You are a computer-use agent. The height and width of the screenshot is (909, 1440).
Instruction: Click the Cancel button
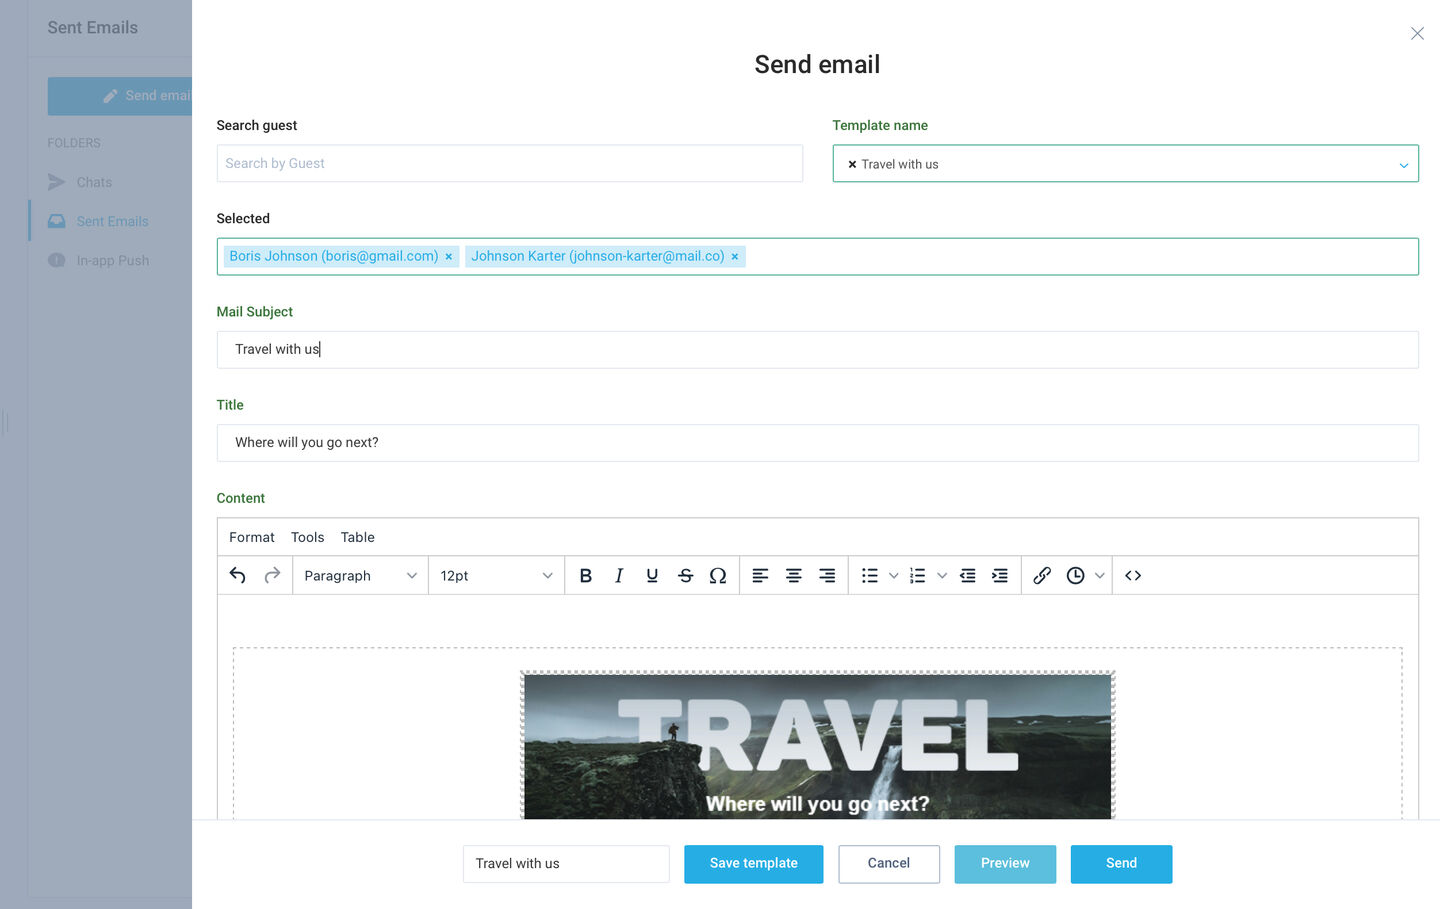click(889, 864)
